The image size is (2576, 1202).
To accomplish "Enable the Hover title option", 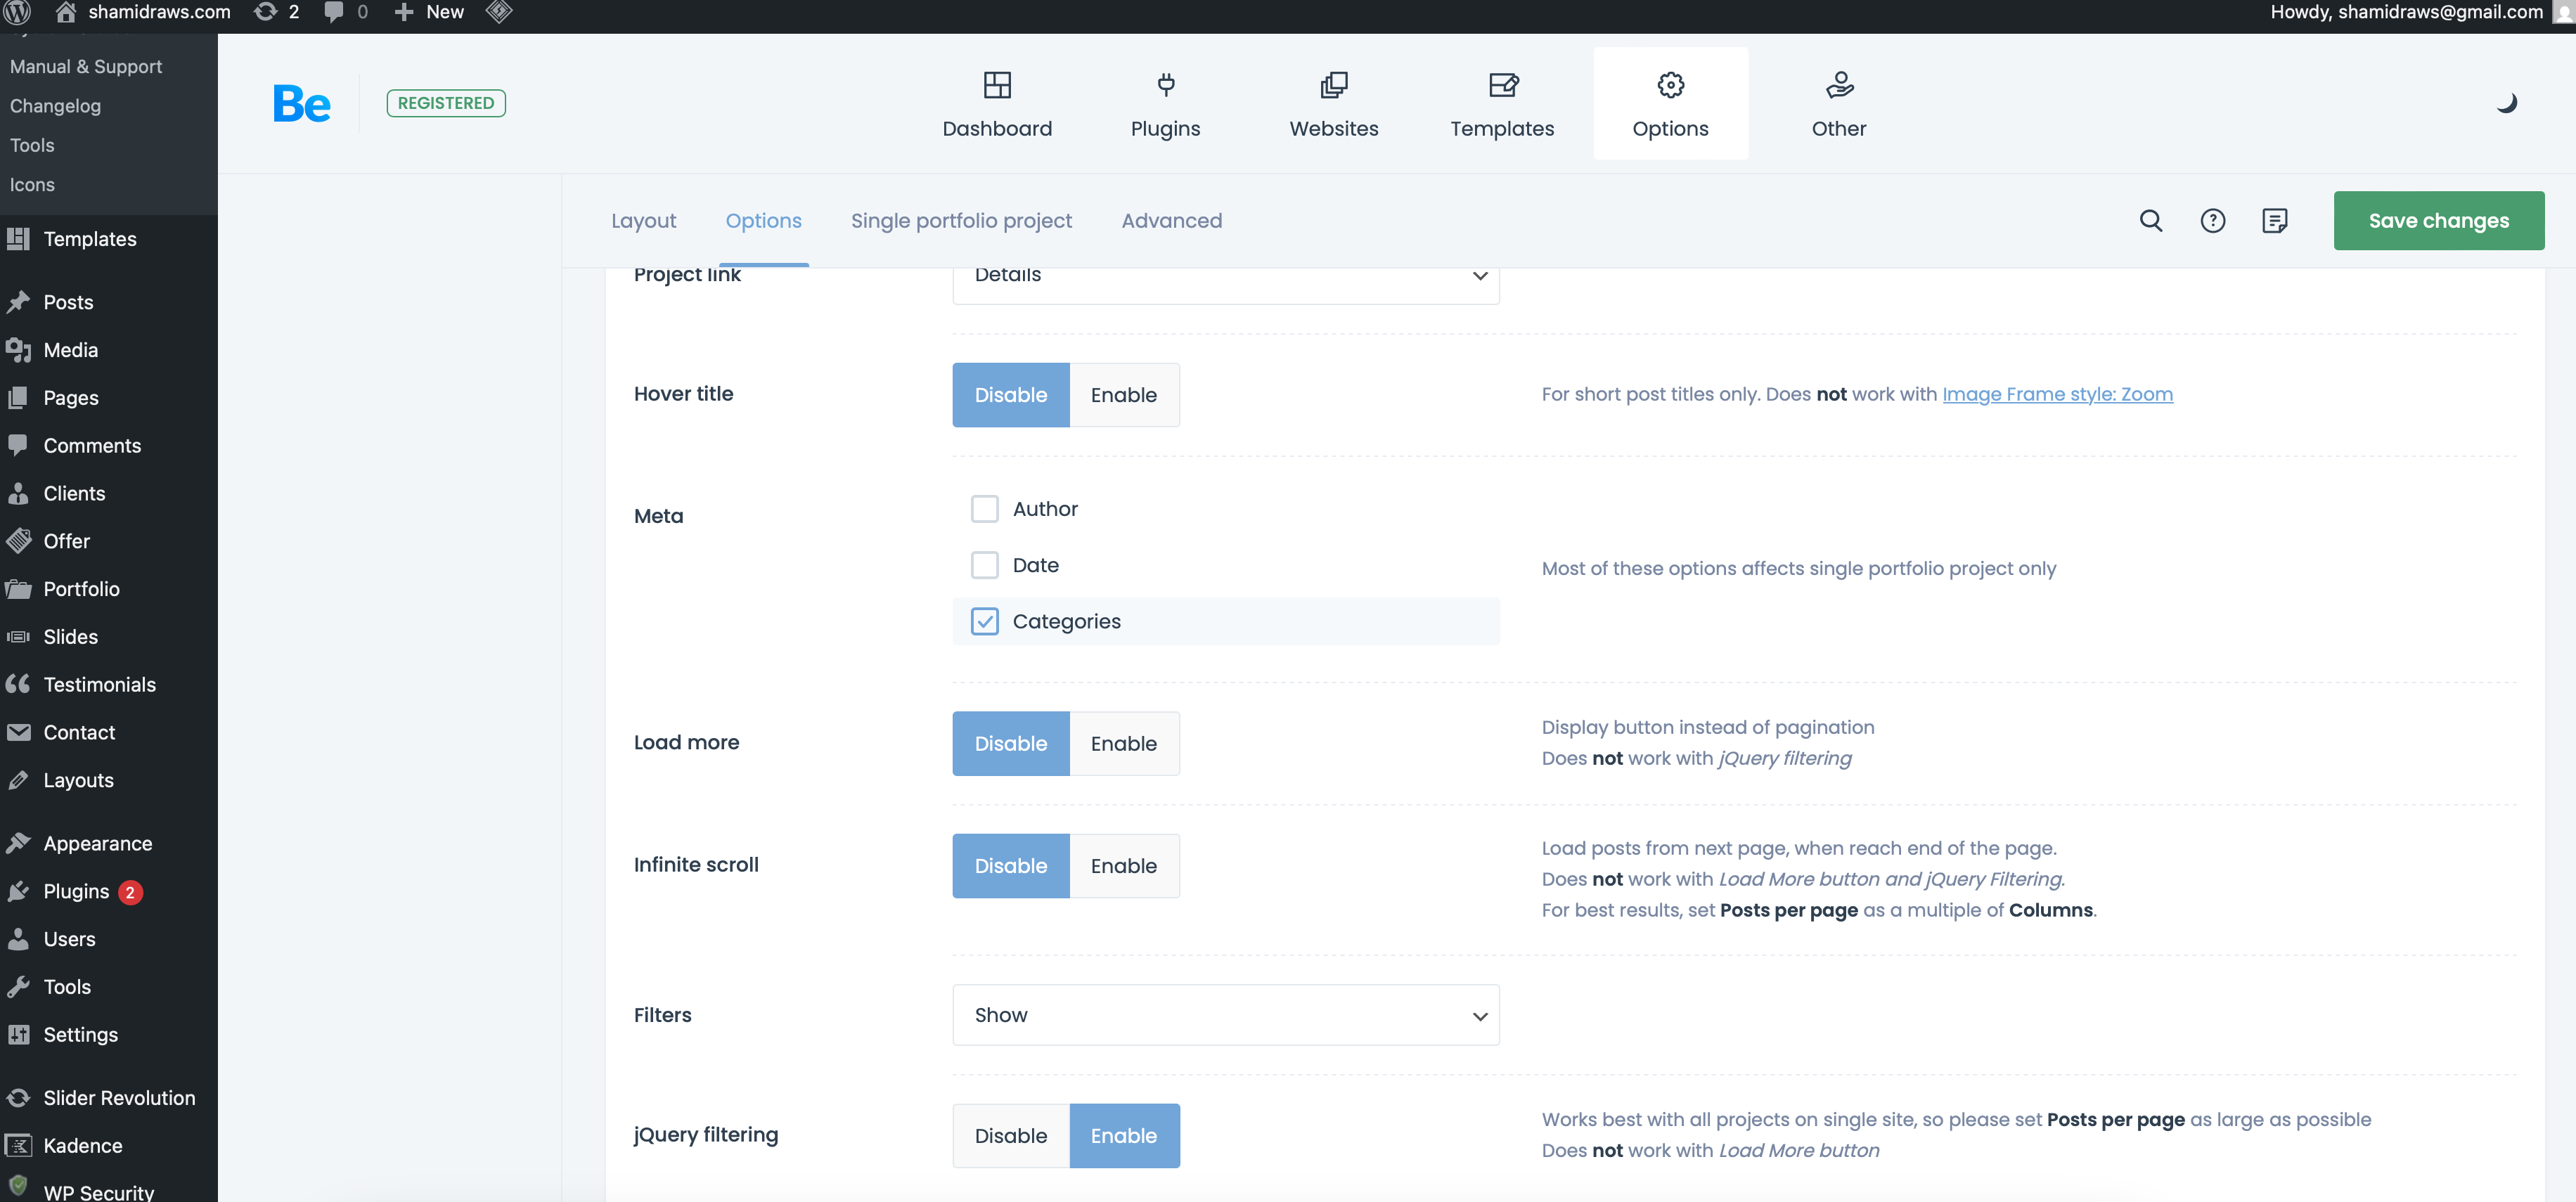I will (x=1123, y=395).
